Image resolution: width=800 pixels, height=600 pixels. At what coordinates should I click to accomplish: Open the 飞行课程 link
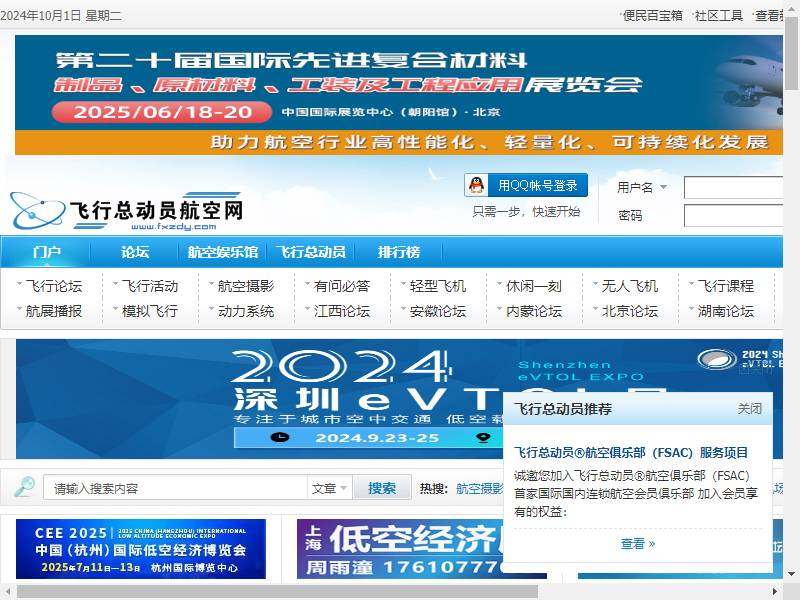tap(726, 286)
